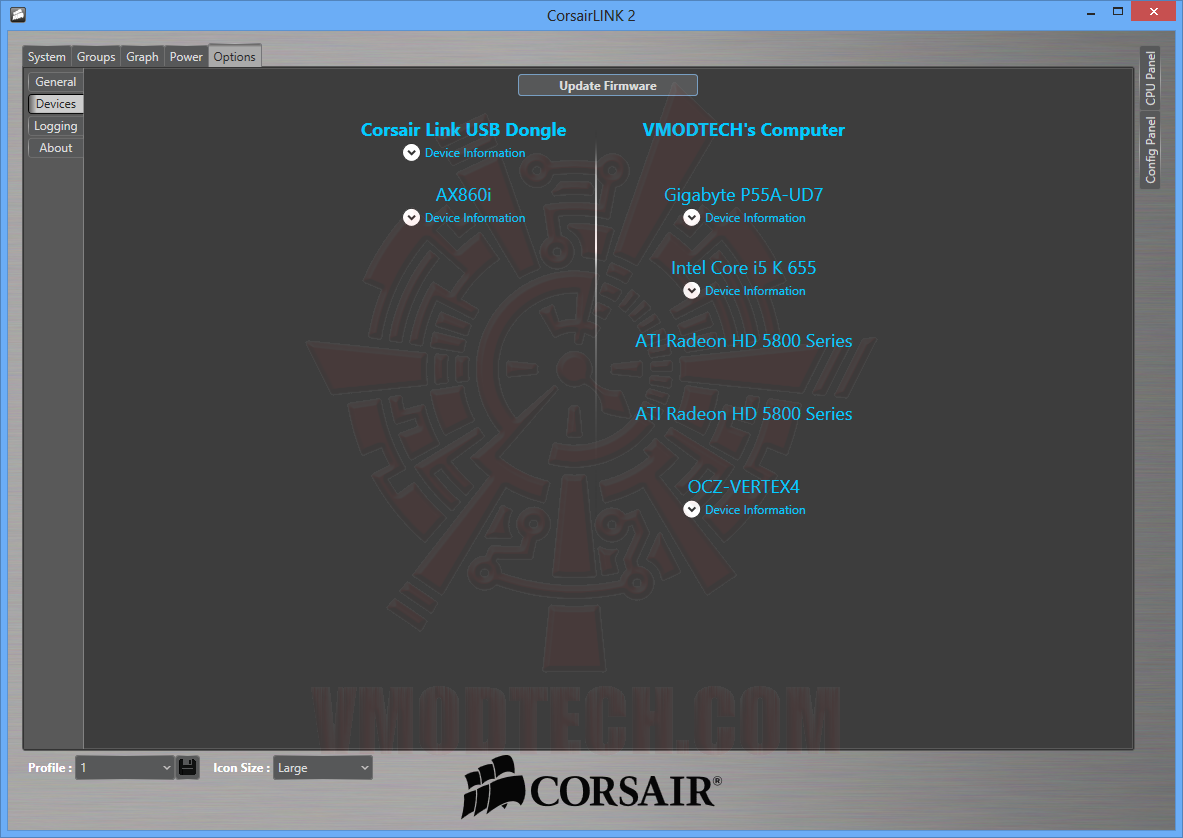Screen dimensions: 1183x838
Task: Select the Options tab
Action: [x=235, y=57]
